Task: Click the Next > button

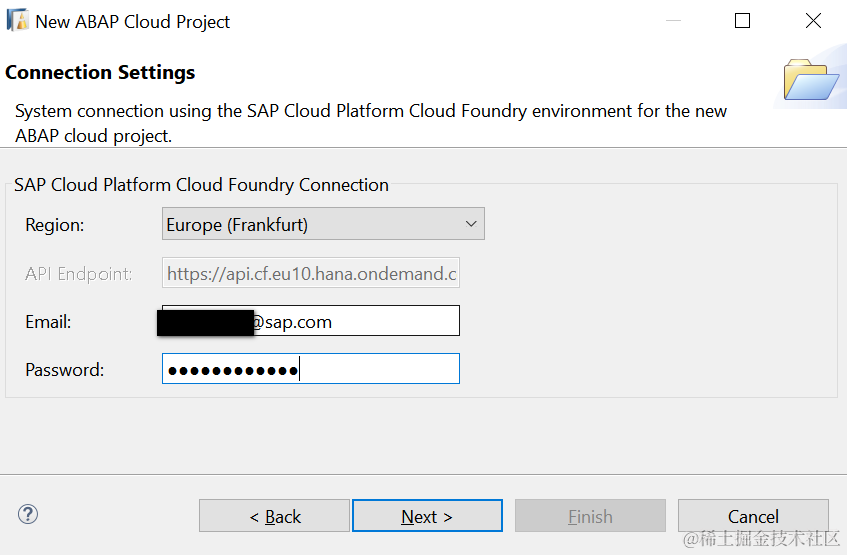Action: point(427,516)
